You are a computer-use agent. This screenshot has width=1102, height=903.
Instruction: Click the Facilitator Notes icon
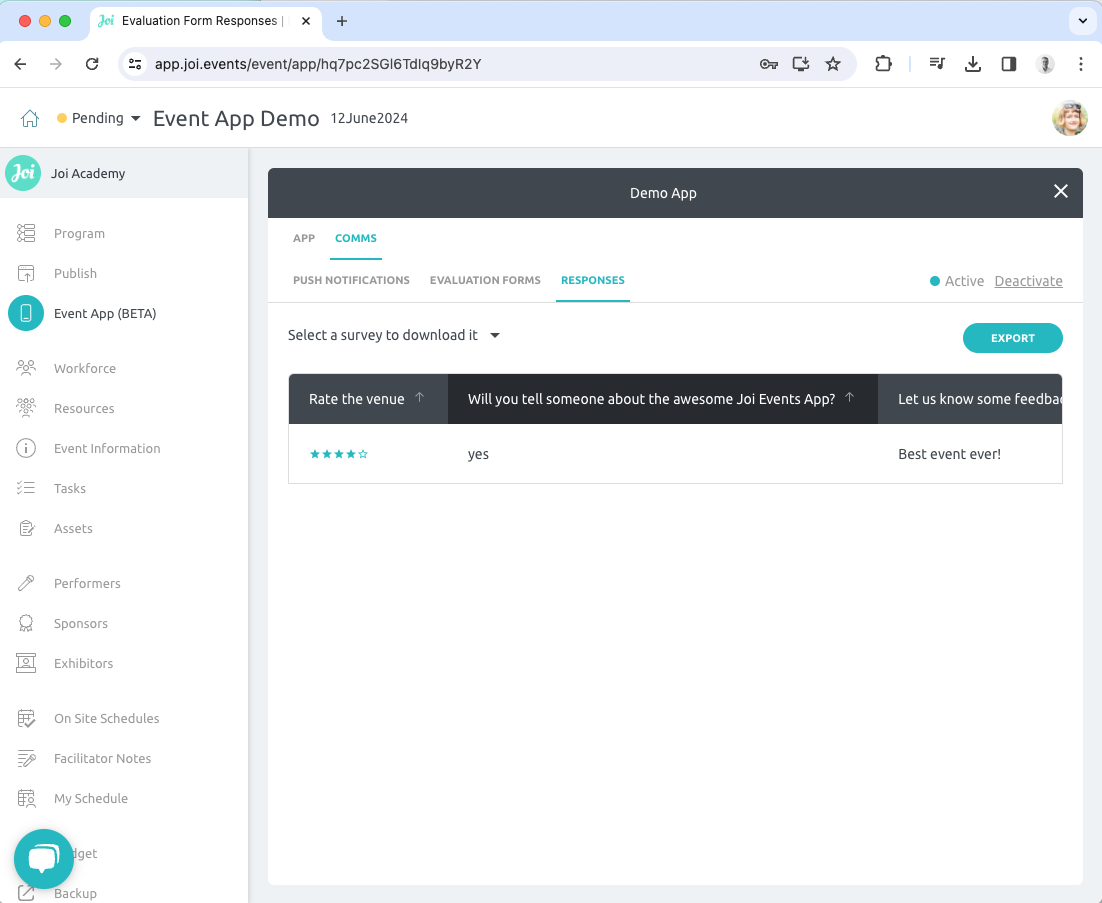click(x=26, y=758)
